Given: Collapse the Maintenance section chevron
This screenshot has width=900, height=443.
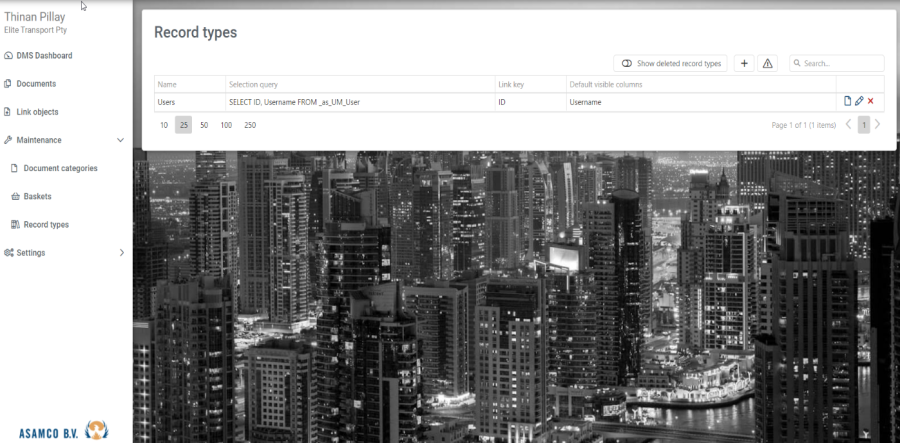Looking at the screenshot, I should [121, 140].
